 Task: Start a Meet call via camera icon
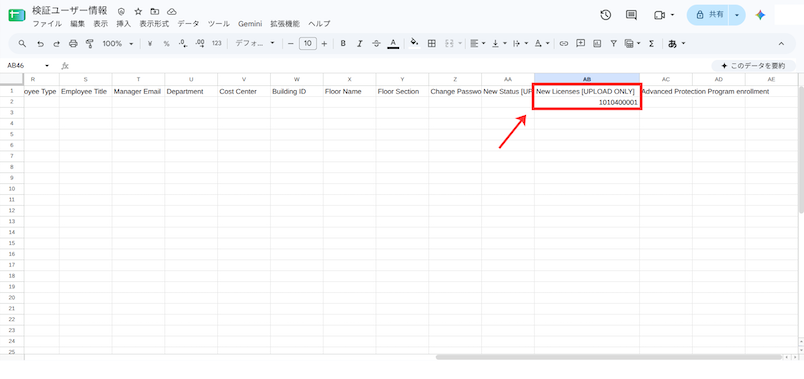659,15
